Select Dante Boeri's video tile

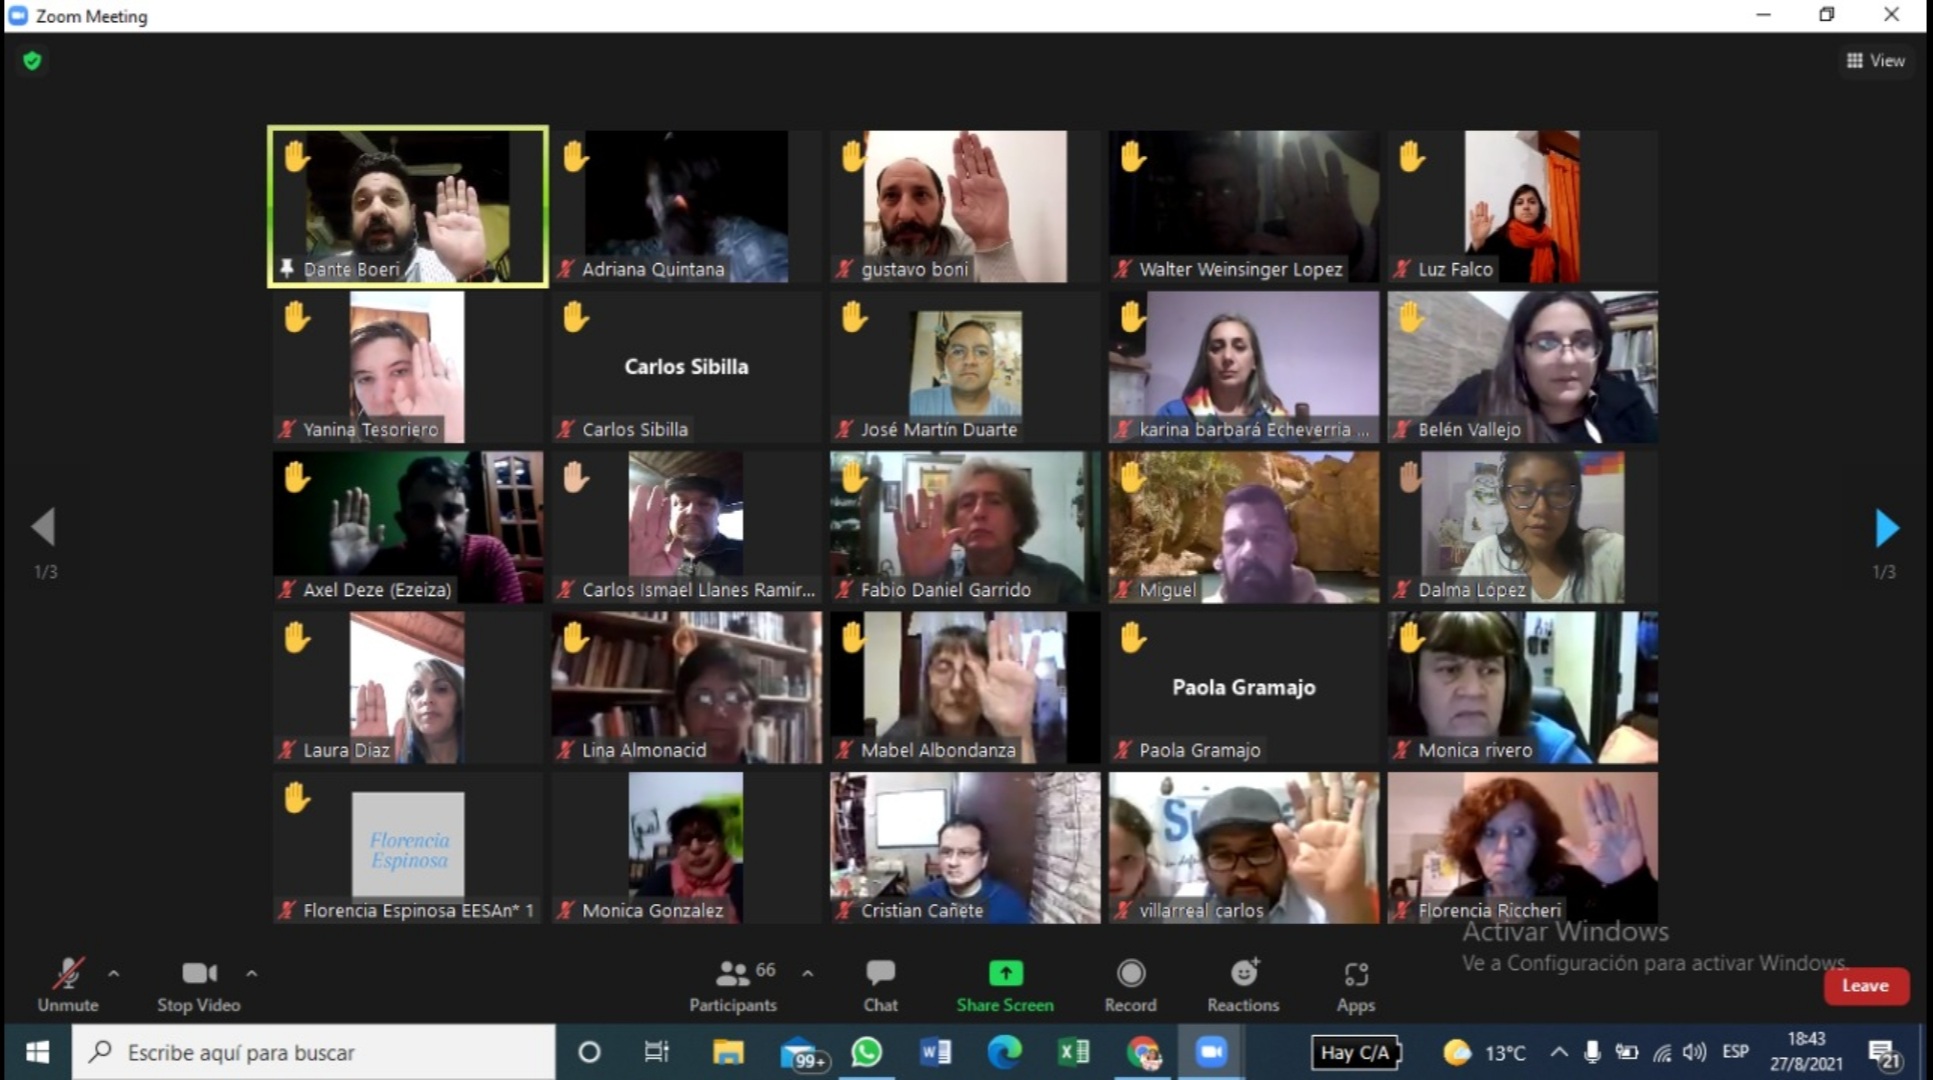tap(408, 206)
